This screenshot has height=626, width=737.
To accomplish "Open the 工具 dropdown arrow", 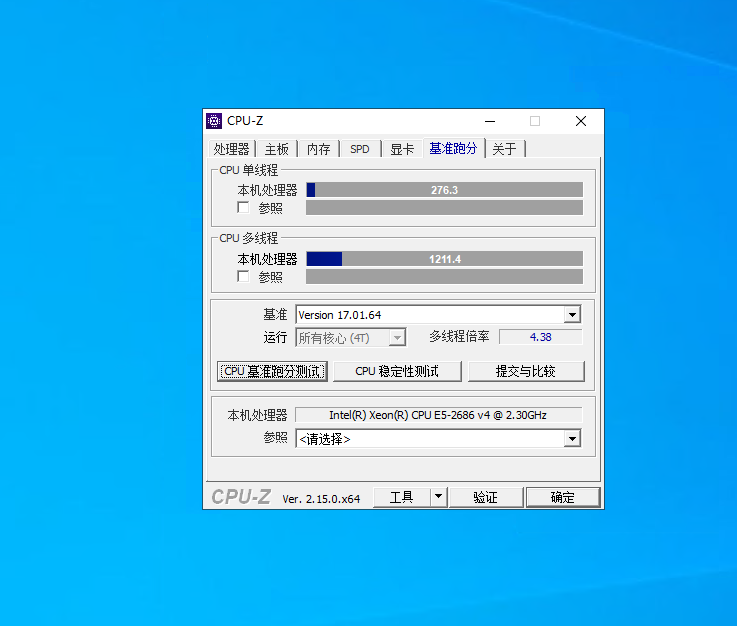I will point(439,496).
